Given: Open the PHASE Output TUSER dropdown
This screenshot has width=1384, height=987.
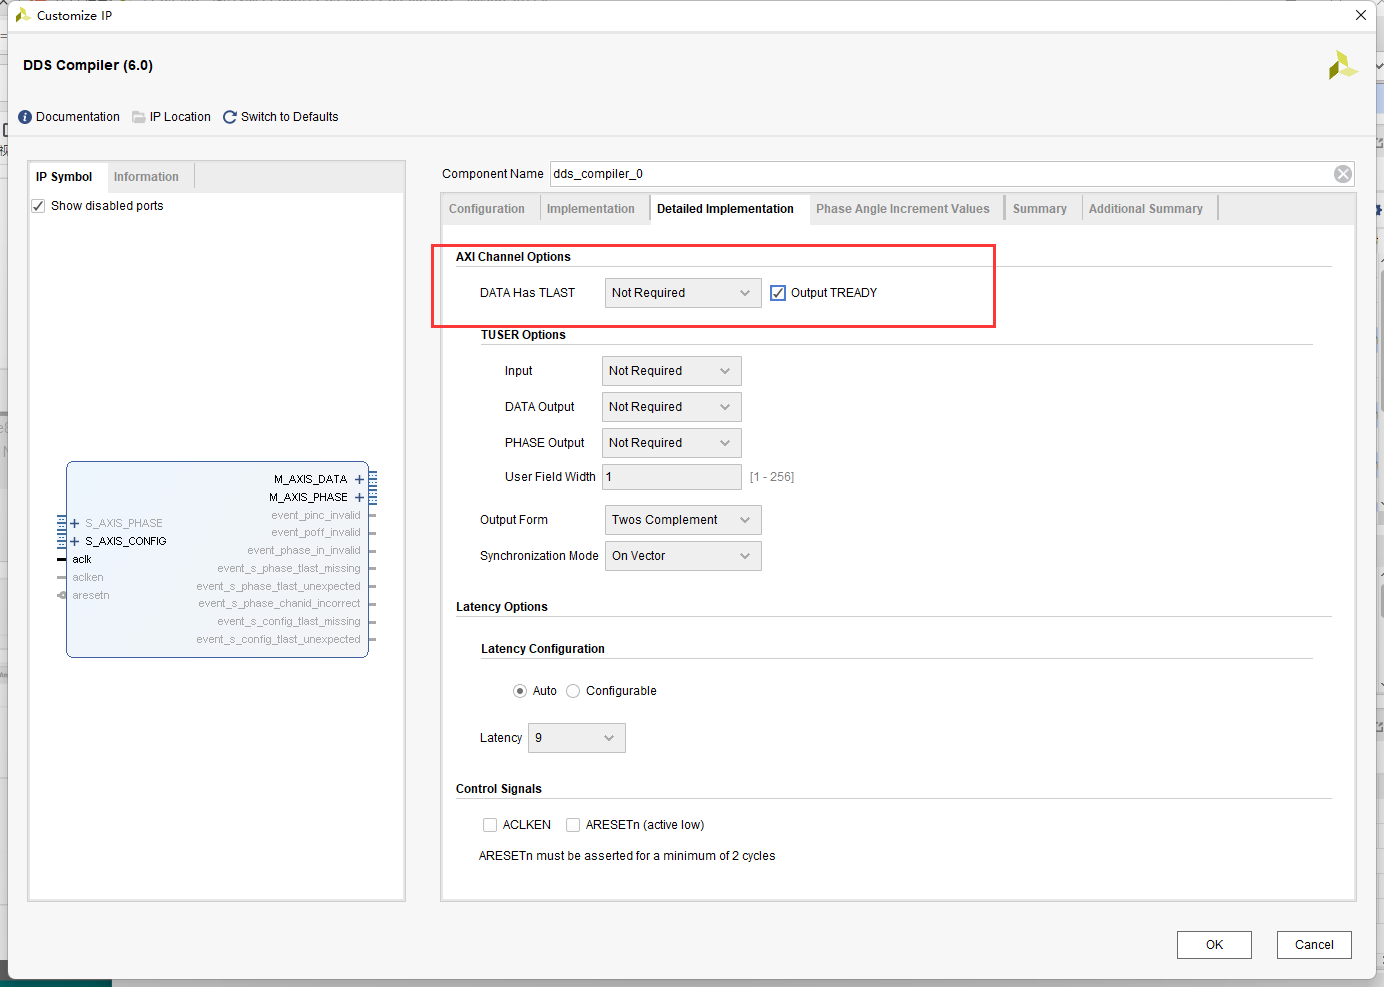Looking at the screenshot, I should pos(672,443).
